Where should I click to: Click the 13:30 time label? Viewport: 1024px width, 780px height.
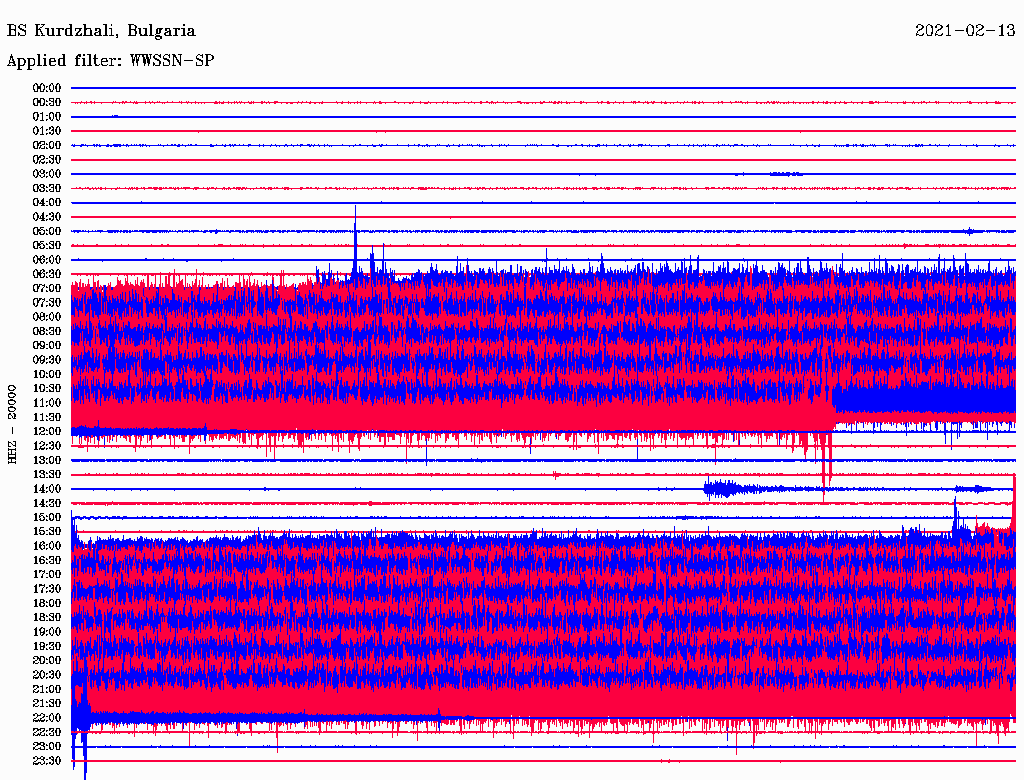(47, 474)
